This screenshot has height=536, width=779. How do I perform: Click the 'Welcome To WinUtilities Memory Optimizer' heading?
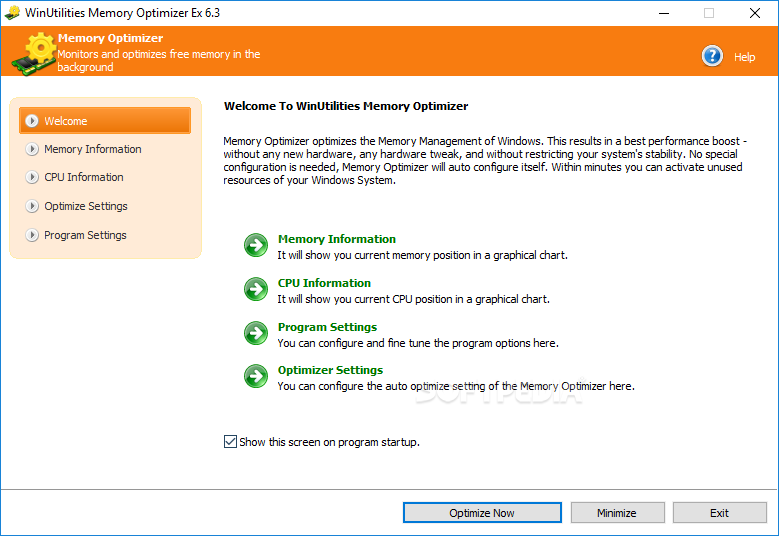[346, 106]
